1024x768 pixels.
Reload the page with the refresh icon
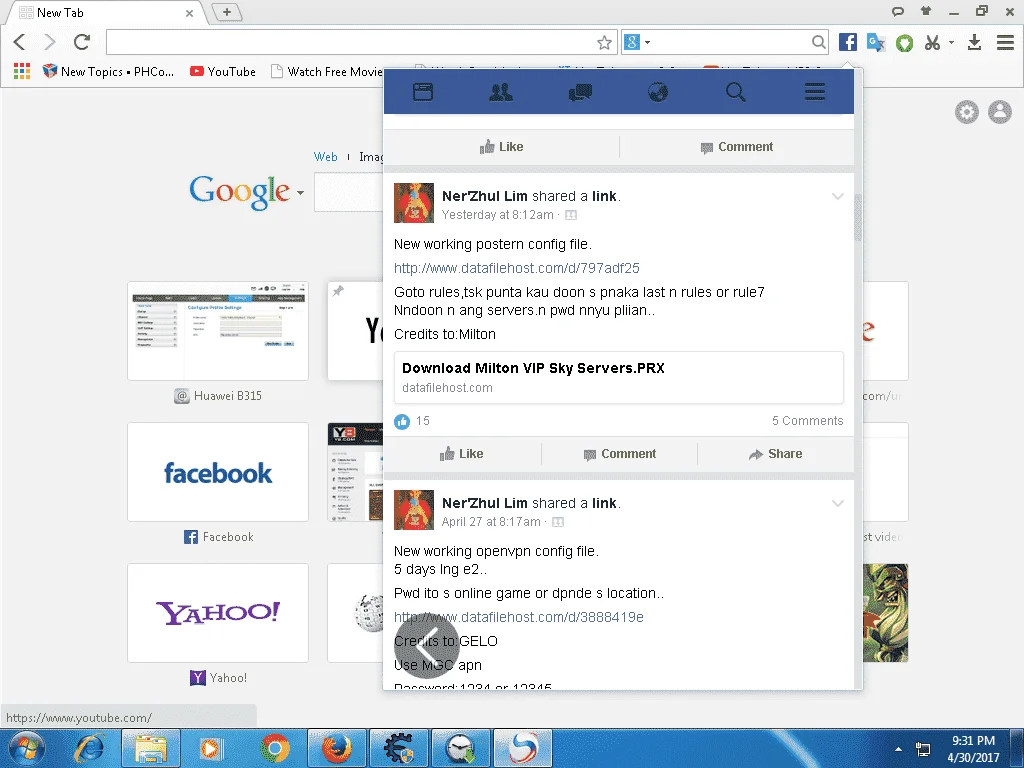coord(82,42)
